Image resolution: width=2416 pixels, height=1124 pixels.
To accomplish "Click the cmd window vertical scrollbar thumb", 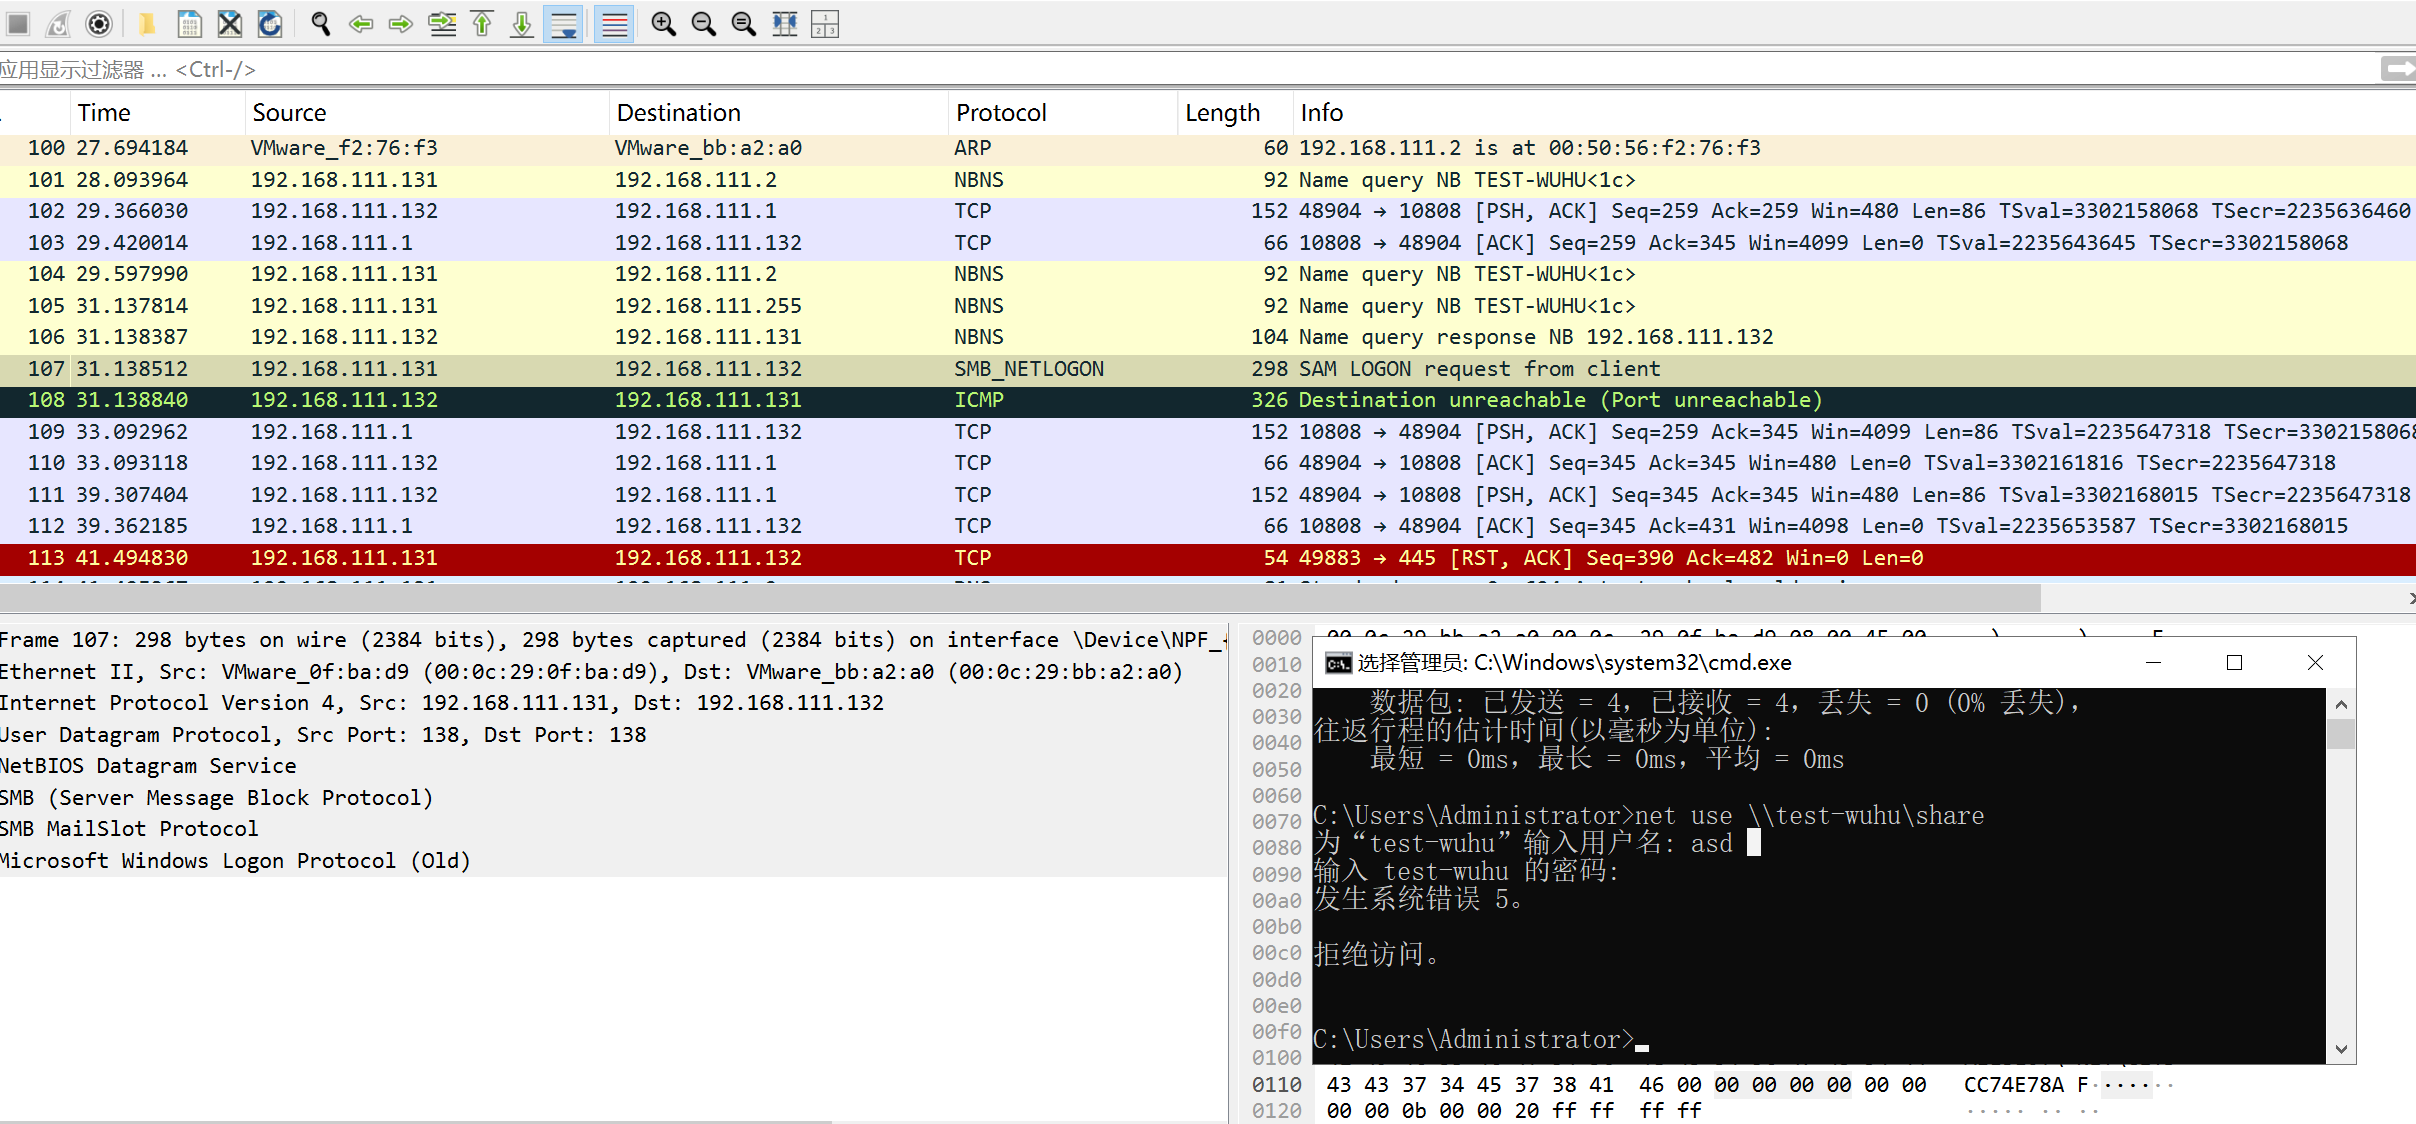I will tap(2341, 734).
